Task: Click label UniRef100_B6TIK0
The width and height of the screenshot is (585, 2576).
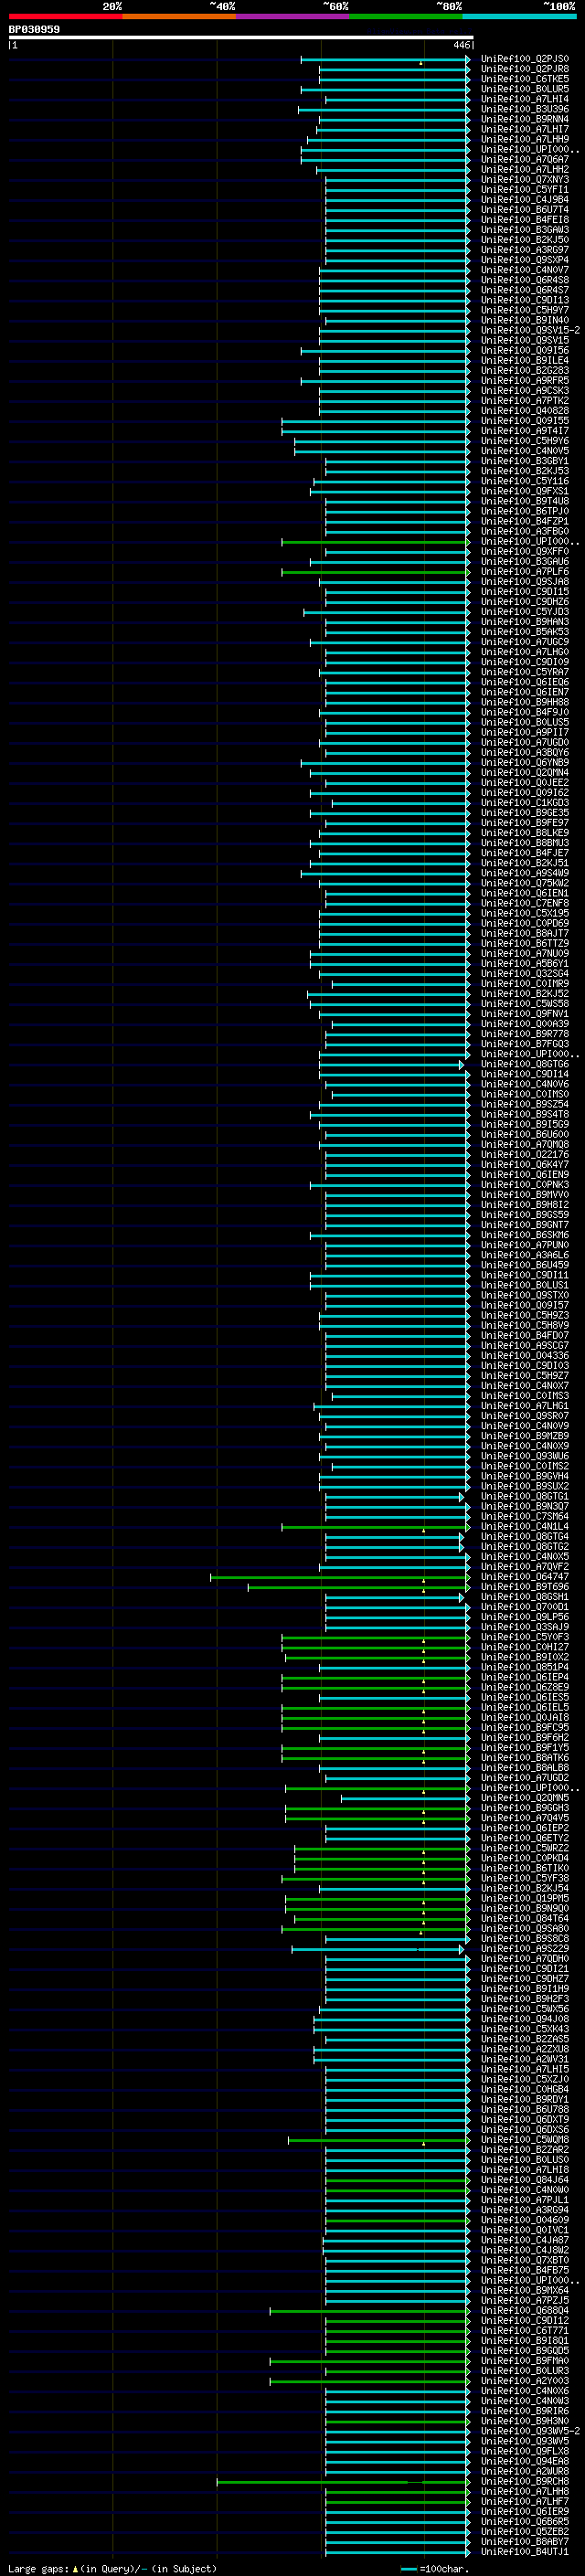Action: tap(524, 1869)
